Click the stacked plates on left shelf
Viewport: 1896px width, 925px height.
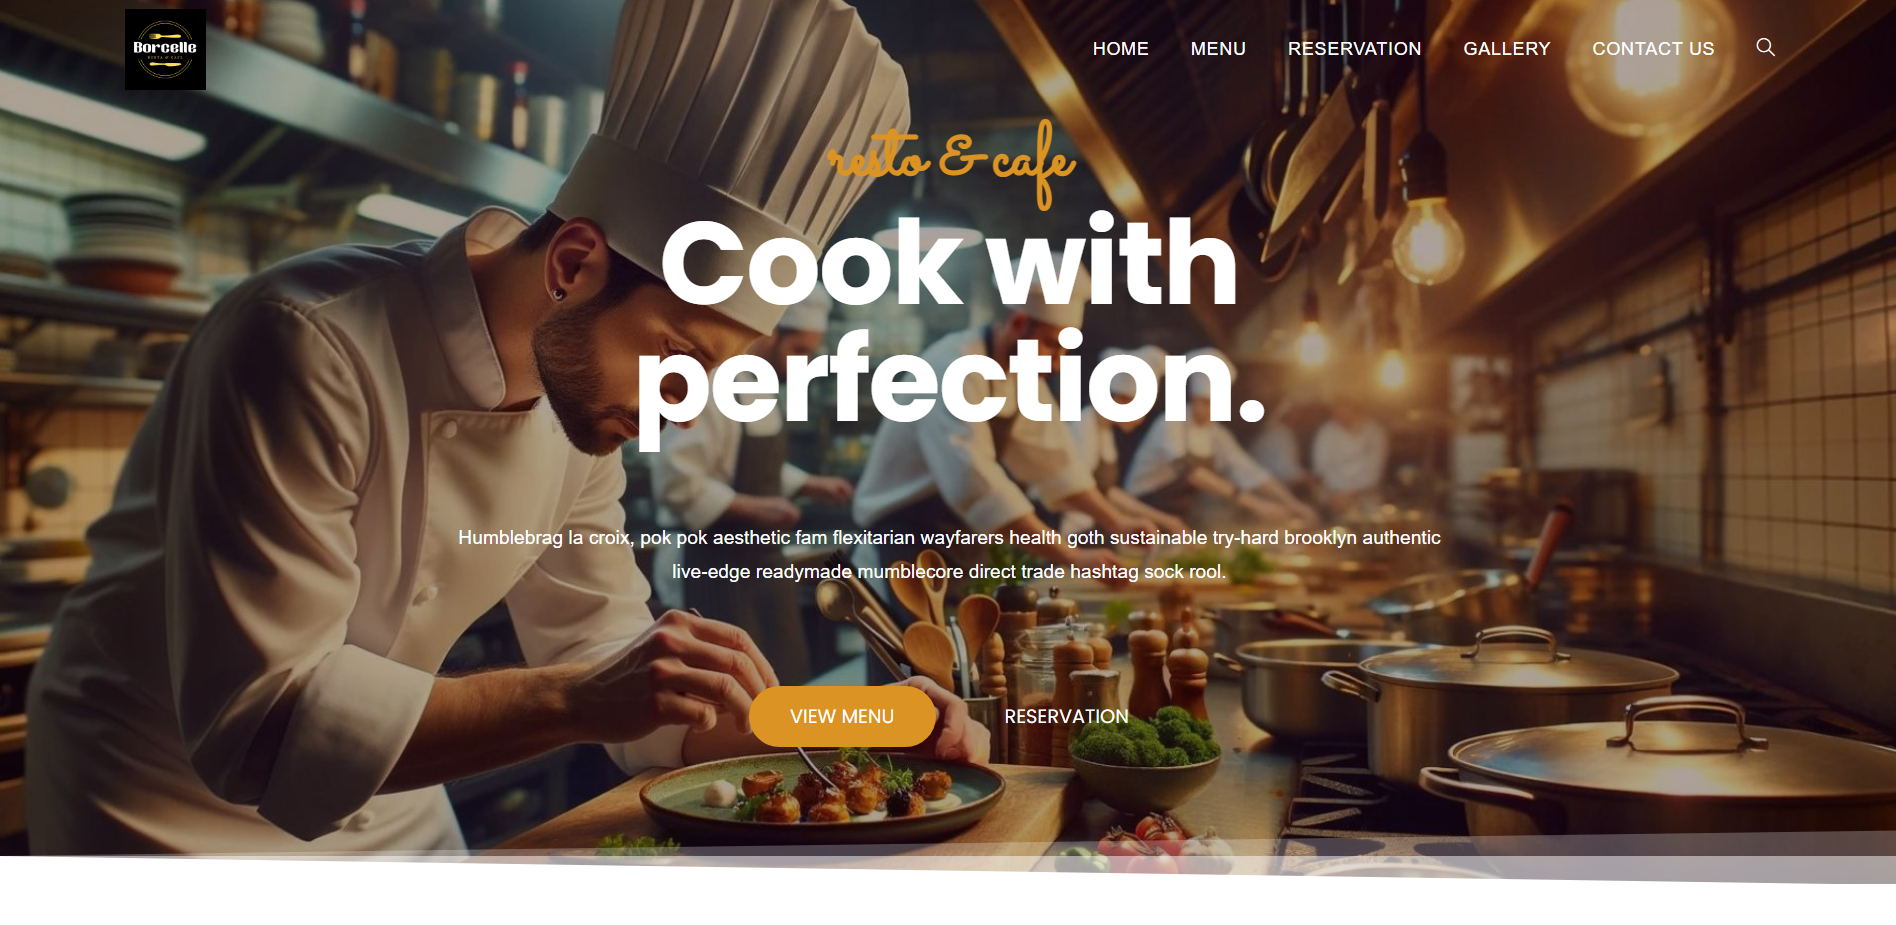pos(122,240)
